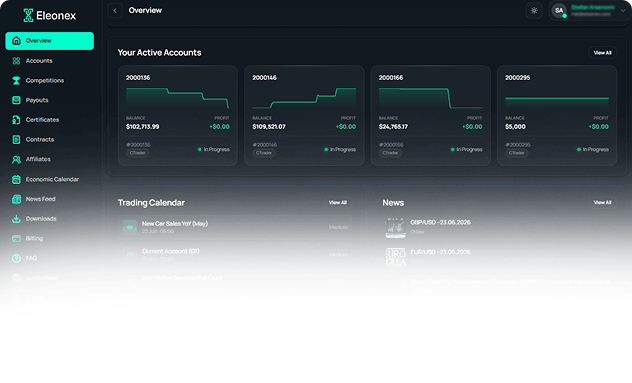Collapse sidebar with the back chevron
Viewport: 632px width, 383px height.
(115, 11)
